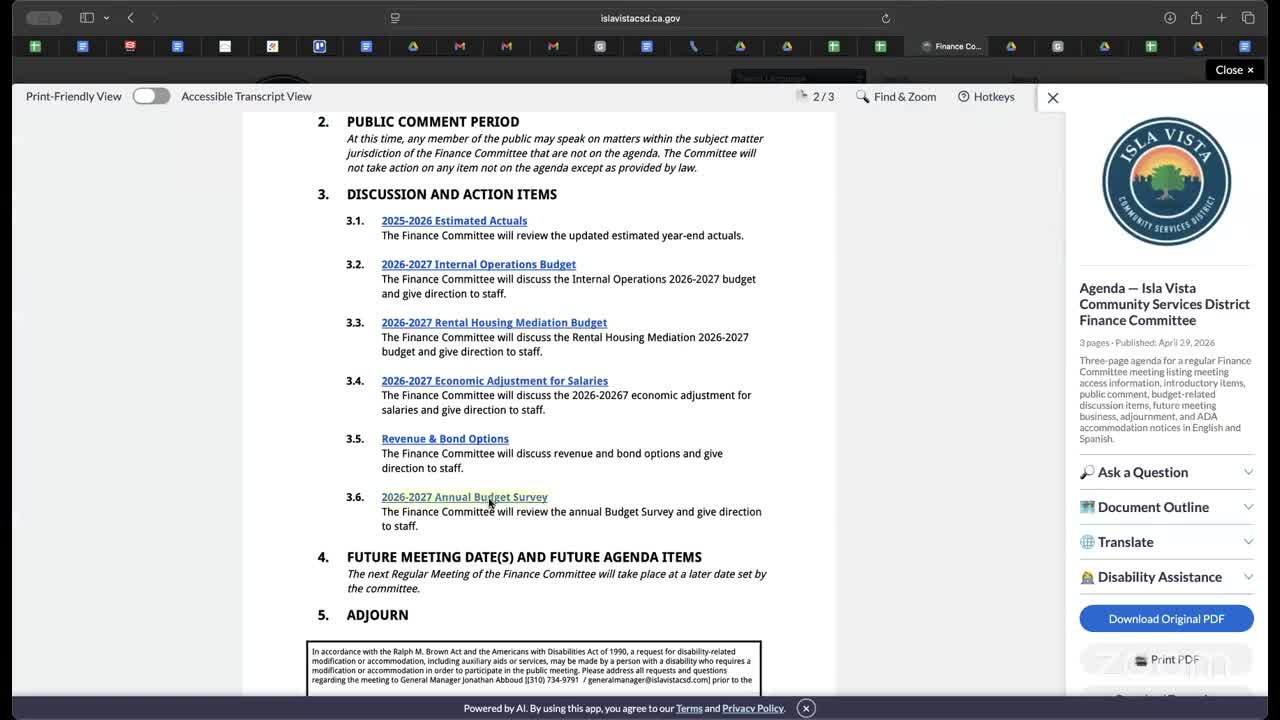Go back with the Safari back arrow
The height and width of the screenshot is (720, 1280).
[130, 18]
